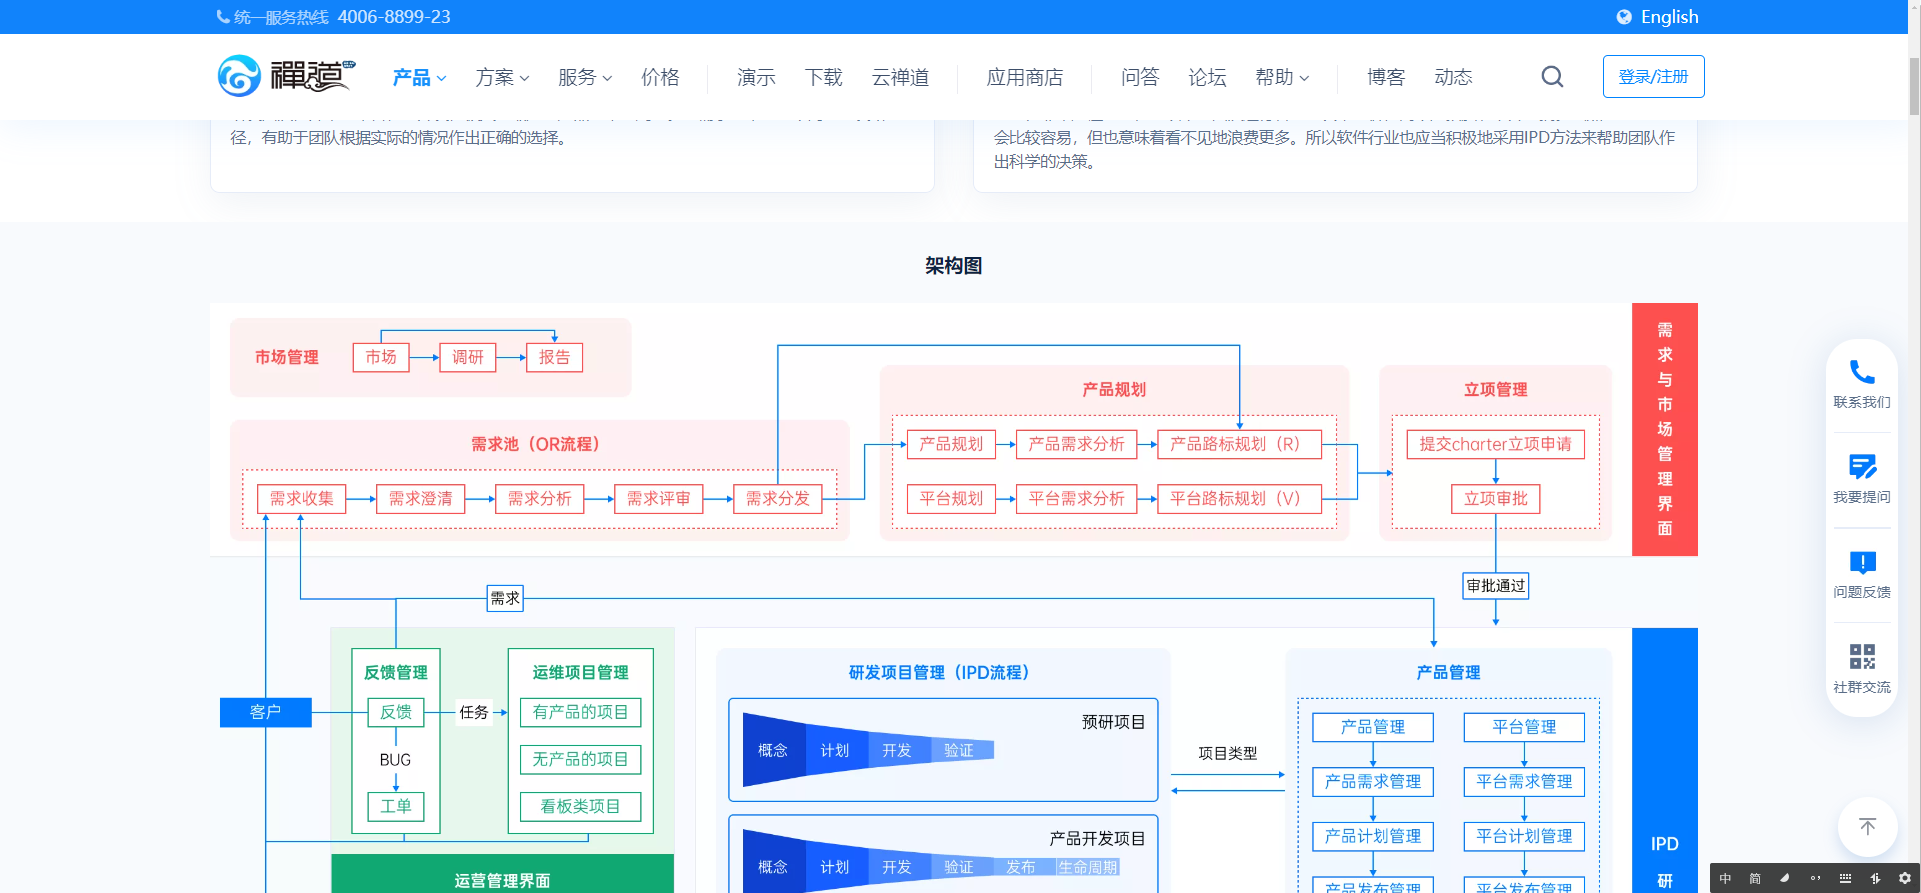Go to the 博客 page

1386,77
